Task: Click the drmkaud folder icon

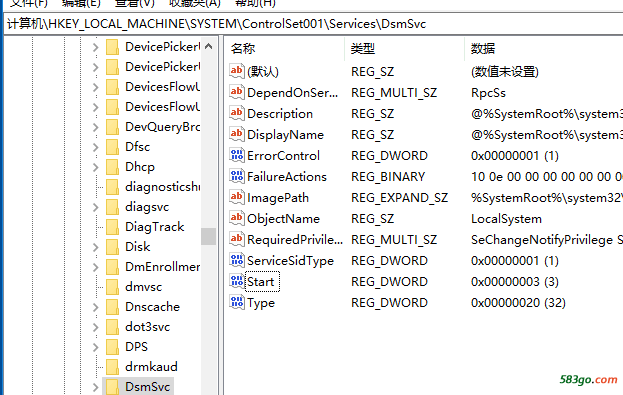Action: pyautogui.click(x=112, y=367)
